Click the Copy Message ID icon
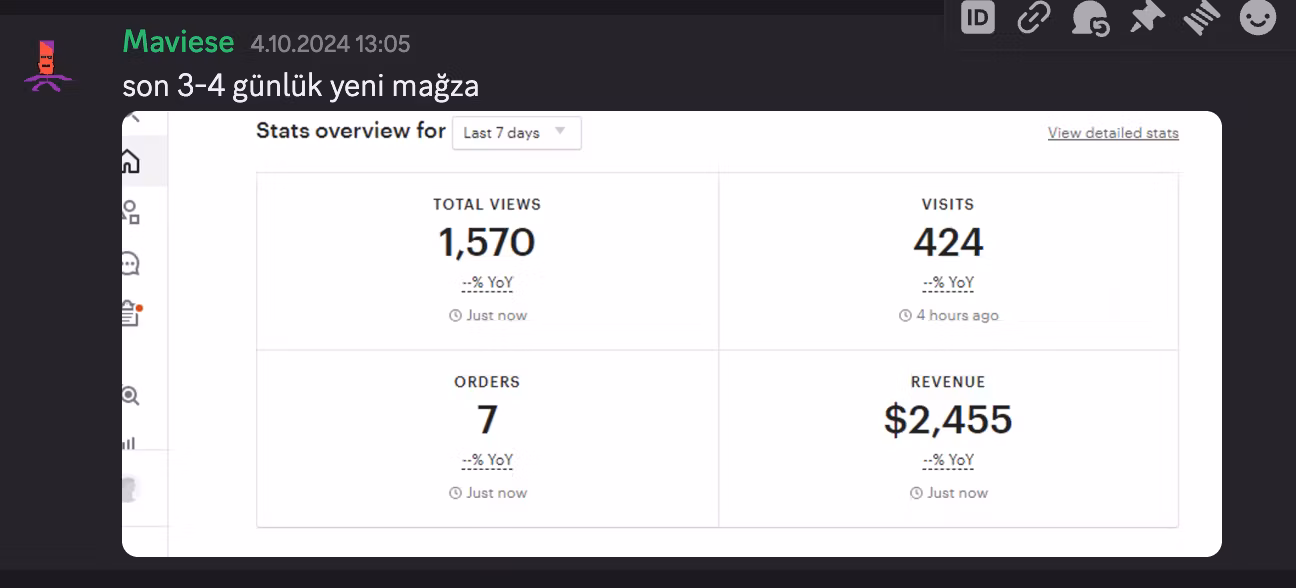Viewport: 1296px width, 588px height. coord(978,17)
